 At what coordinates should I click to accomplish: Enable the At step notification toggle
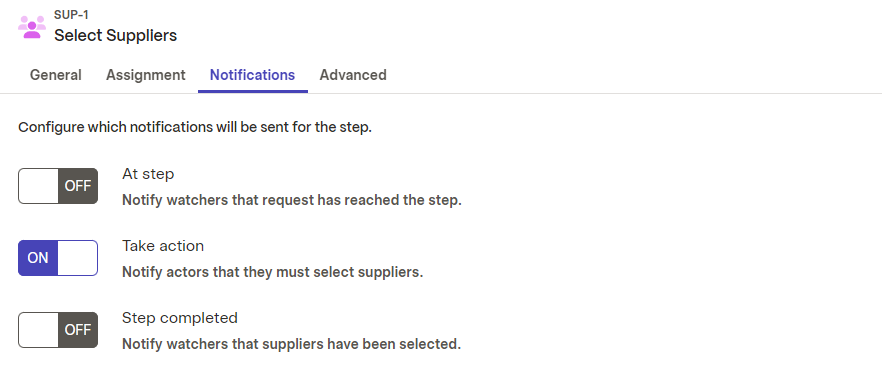click(x=58, y=186)
